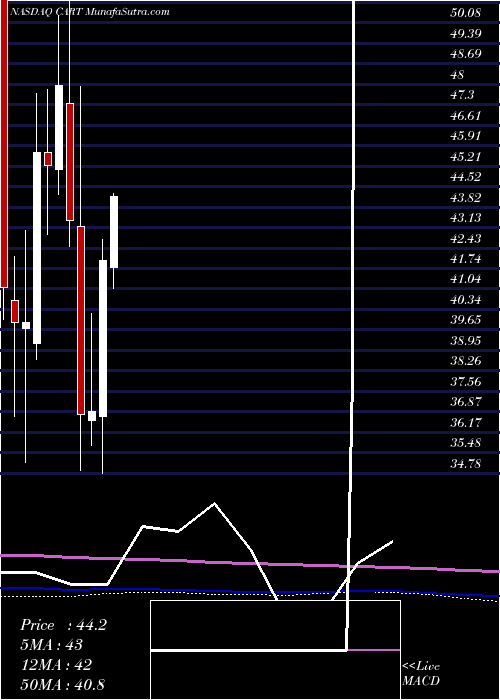Click the 40.34 price axis label
The width and height of the screenshot is (500, 700).
tap(465, 300)
